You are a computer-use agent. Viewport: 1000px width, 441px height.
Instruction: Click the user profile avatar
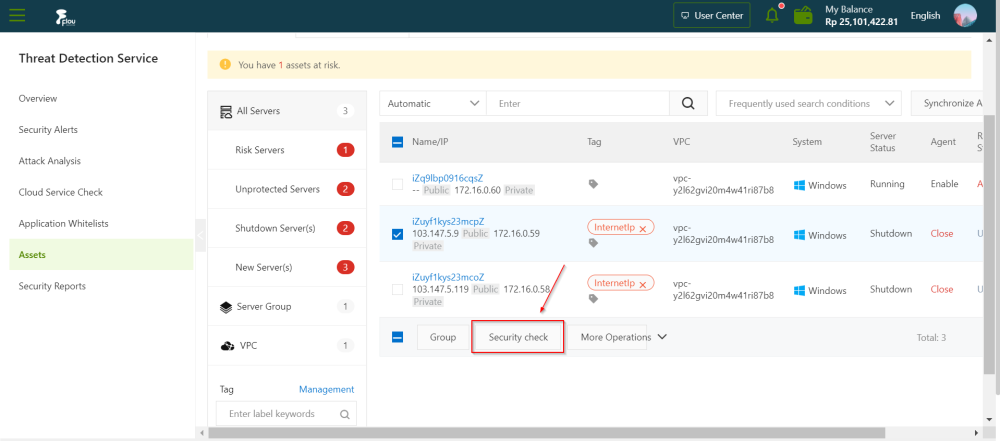point(965,16)
